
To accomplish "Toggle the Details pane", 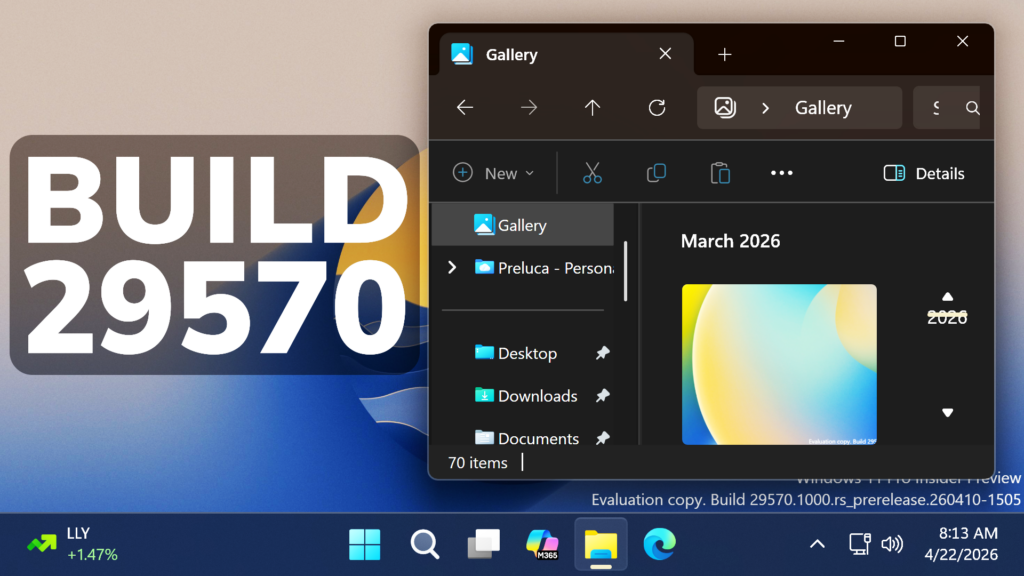I will [x=924, y=173].
